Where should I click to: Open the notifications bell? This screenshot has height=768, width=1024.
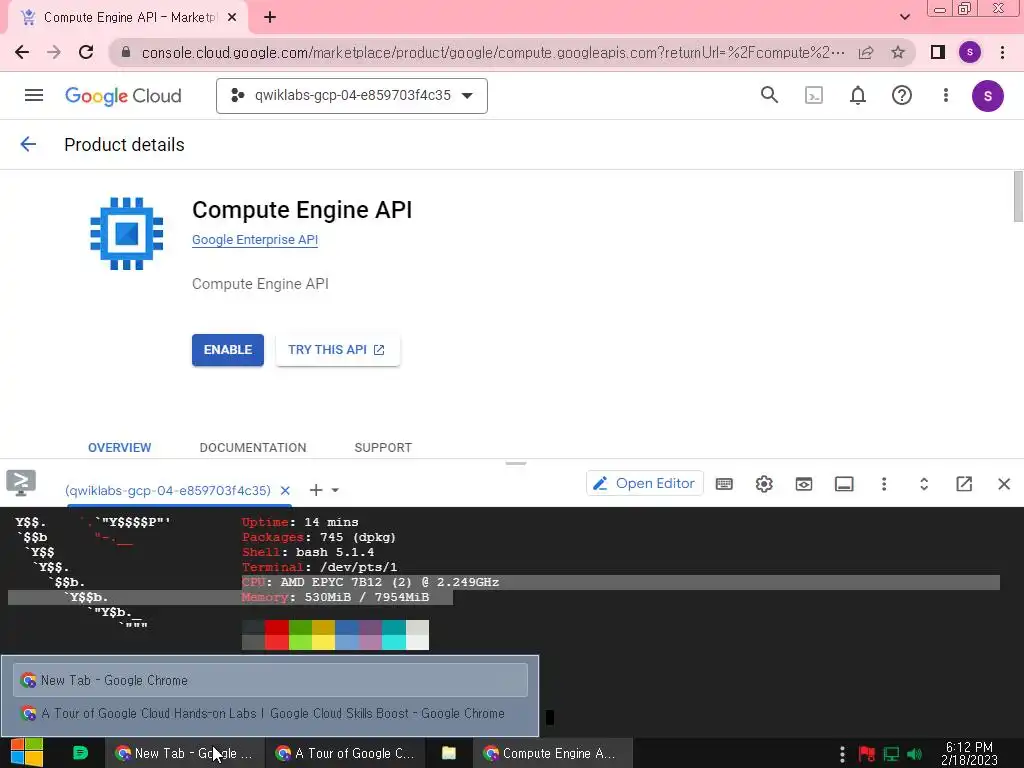click(857, 96)
